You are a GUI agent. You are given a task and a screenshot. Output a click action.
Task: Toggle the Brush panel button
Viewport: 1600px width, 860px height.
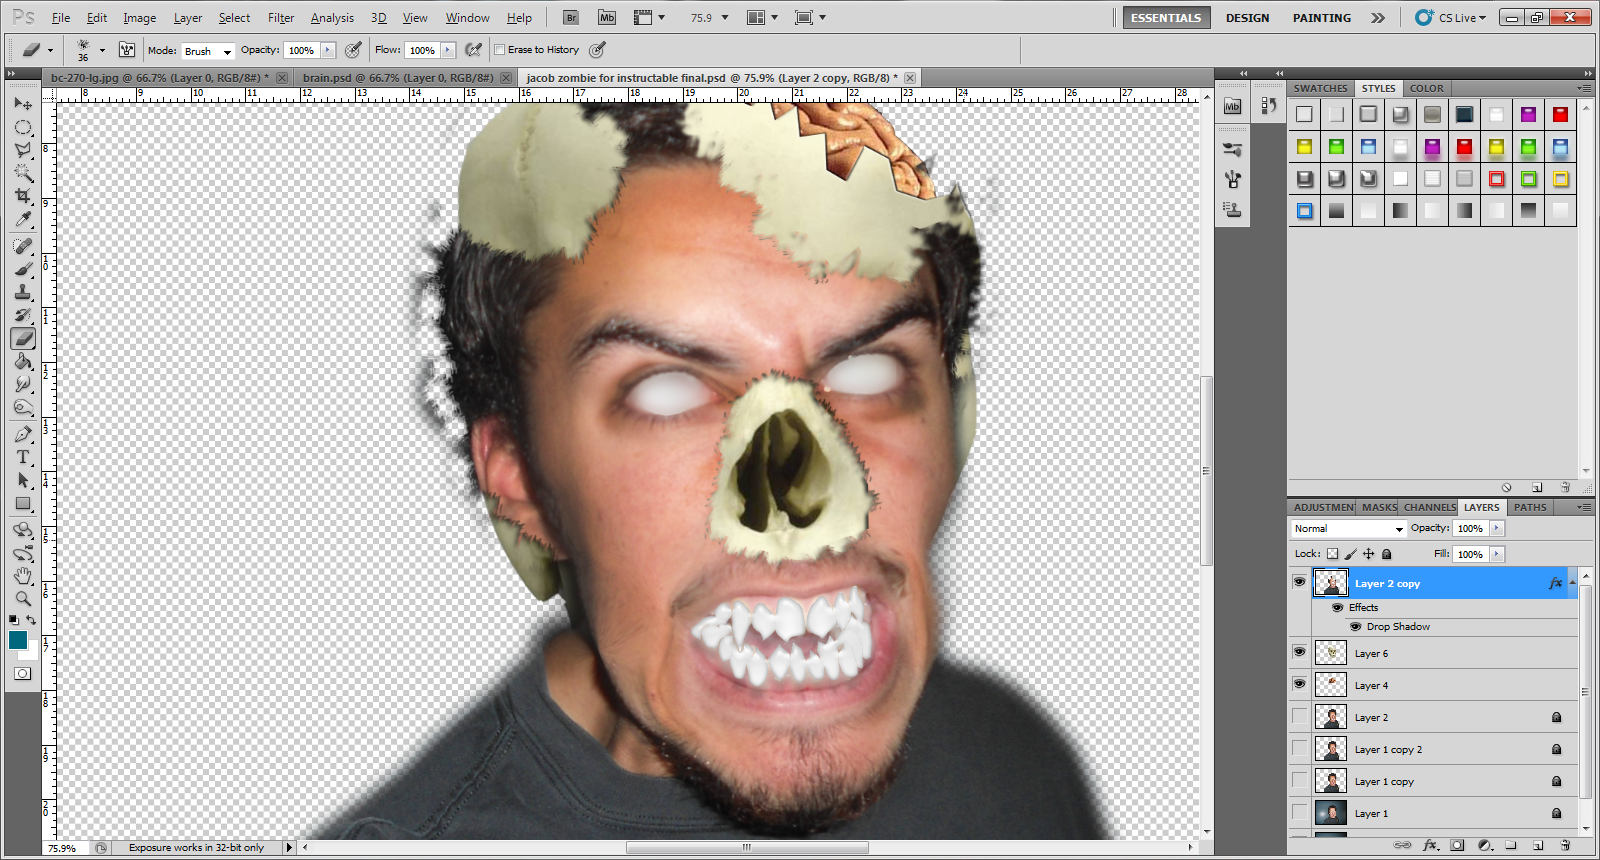(x=127, y=50)
